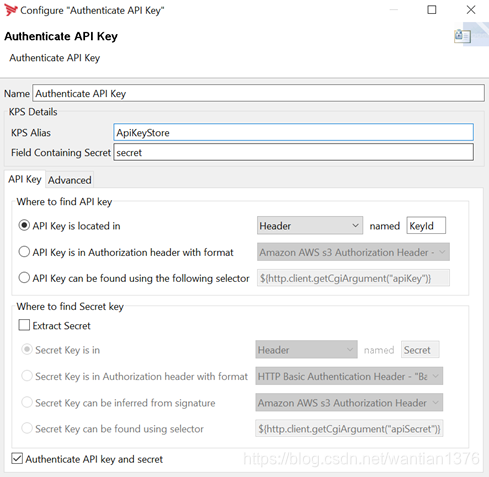
Task: Select 'Secret Key is in Authorization header' radio
Action: (27, 376)
